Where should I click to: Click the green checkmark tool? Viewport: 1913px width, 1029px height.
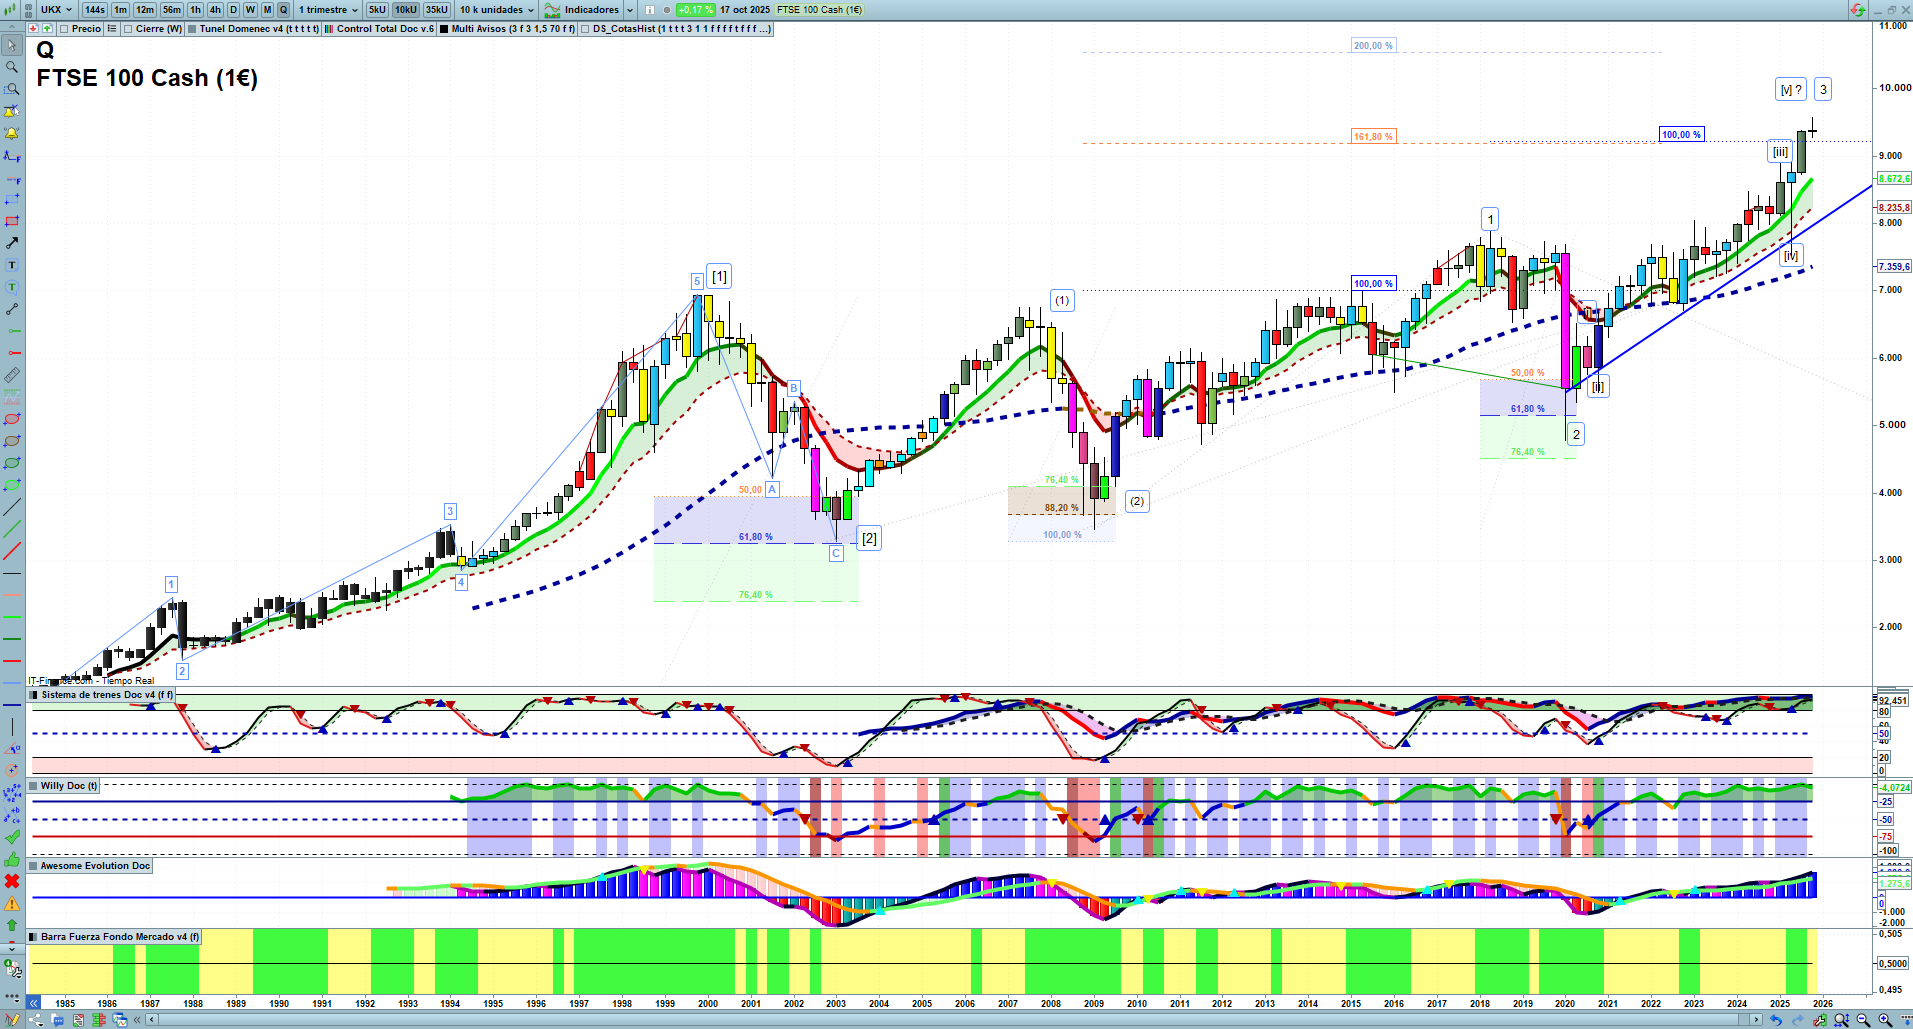[12, 837]
